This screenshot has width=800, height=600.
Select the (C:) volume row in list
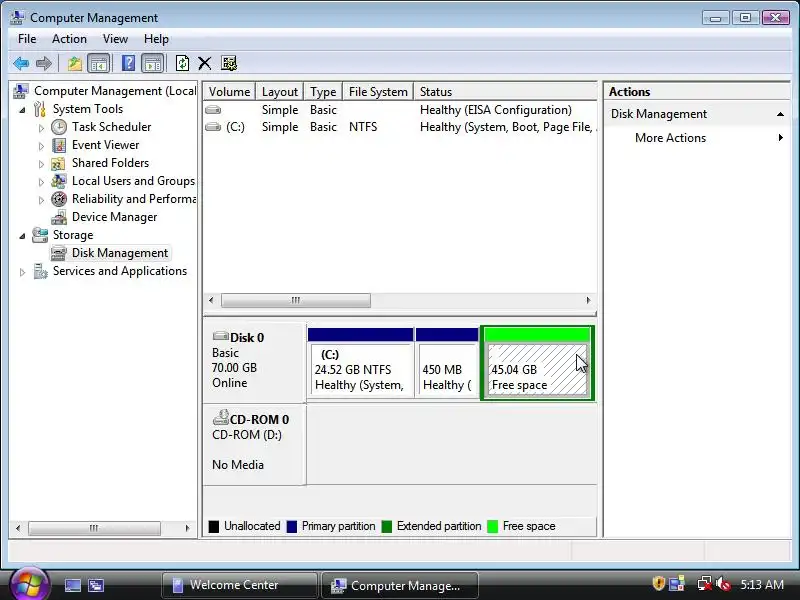[400, 127]
